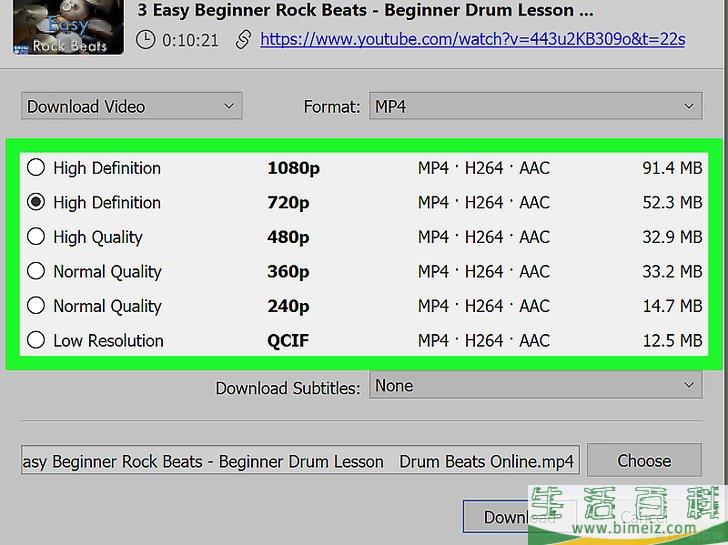This screenshot has width=728, height=545.
Task: Click the clock duration icon
Action: click(146, 40)
